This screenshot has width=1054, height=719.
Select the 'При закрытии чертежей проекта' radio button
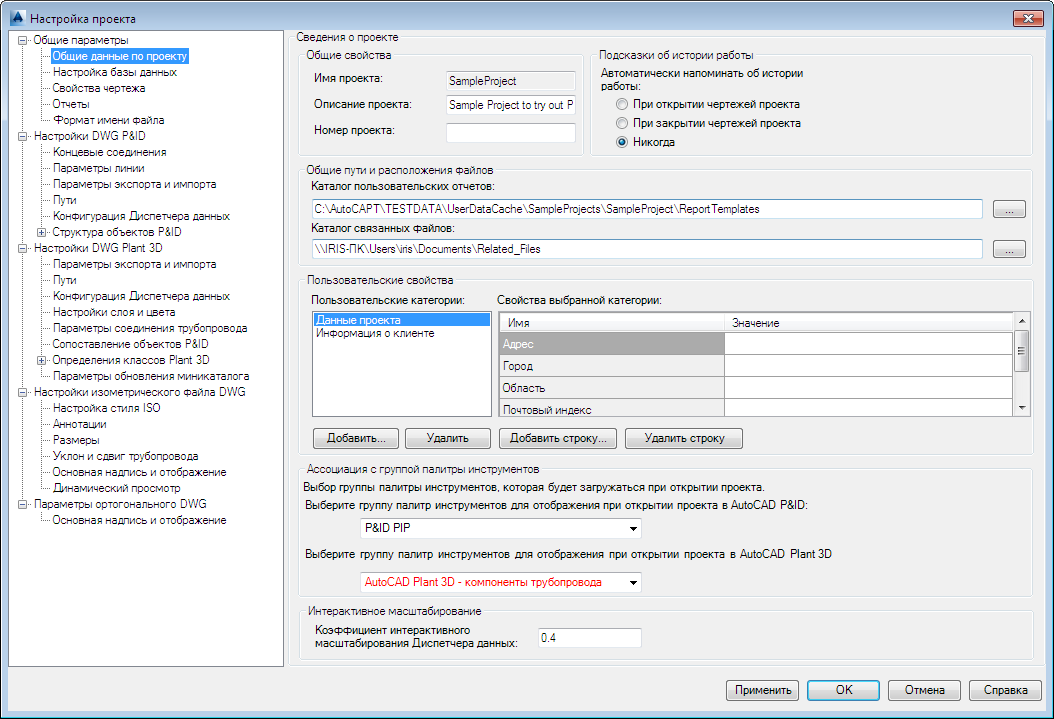(622, 123)
